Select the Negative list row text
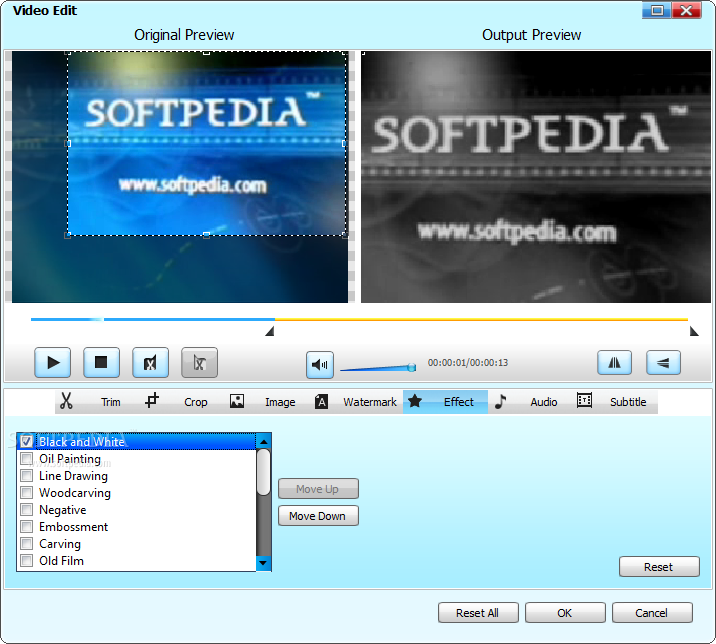This screenshot has width=716, height=644. coord(63,510)
